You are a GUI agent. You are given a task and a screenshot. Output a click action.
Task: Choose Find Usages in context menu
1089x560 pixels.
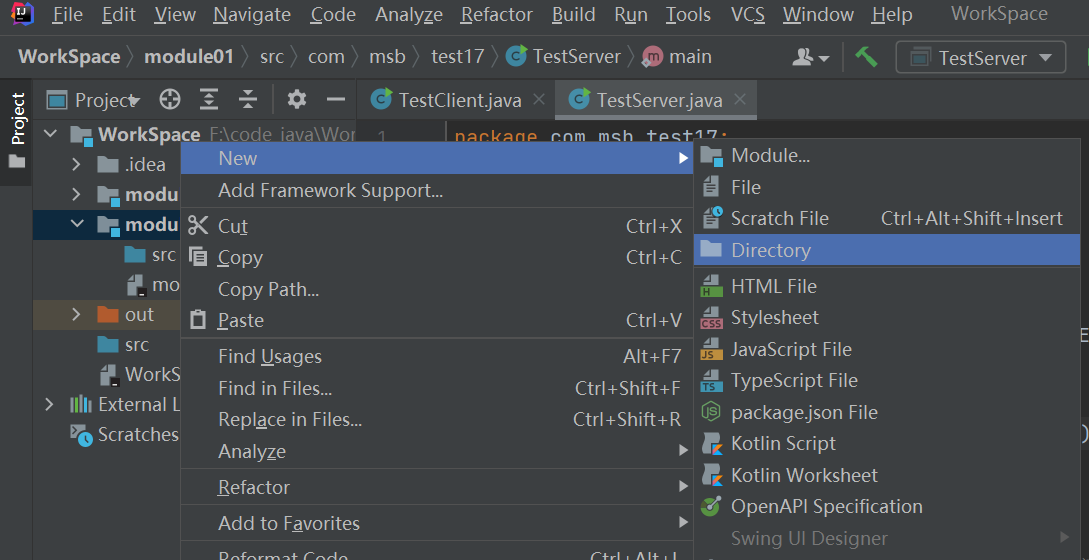(270, 356)
